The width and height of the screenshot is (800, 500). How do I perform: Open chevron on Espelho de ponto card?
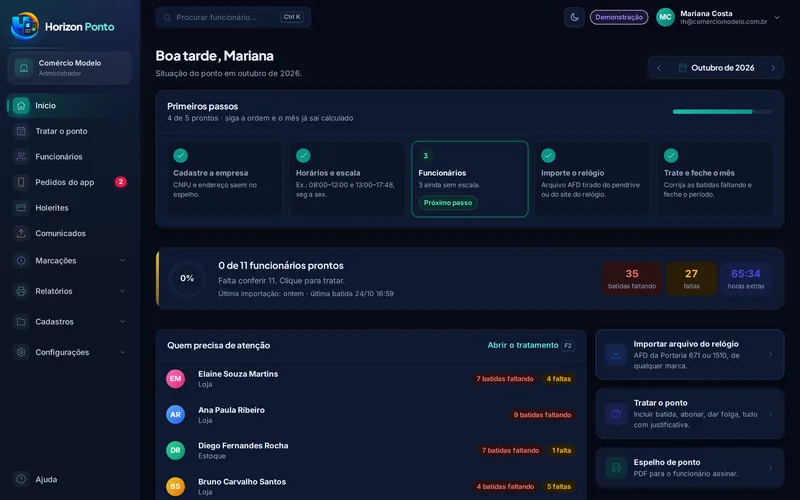(x=770, y=468)
